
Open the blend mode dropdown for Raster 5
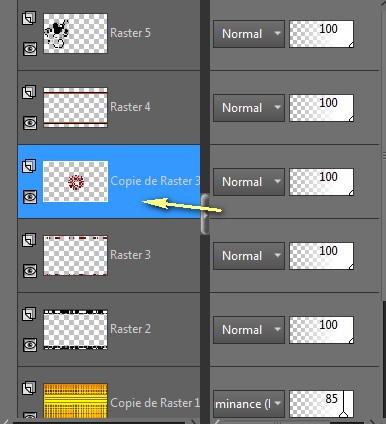(x=249, y=34)
